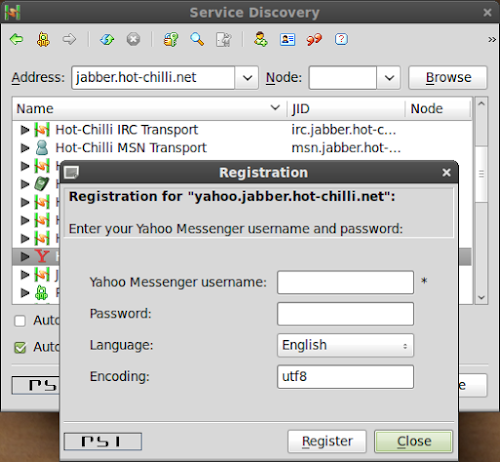Screen dimensions: 500x462
Task: Click the toolbar overflow double-chevron
Action: point(492,40)
